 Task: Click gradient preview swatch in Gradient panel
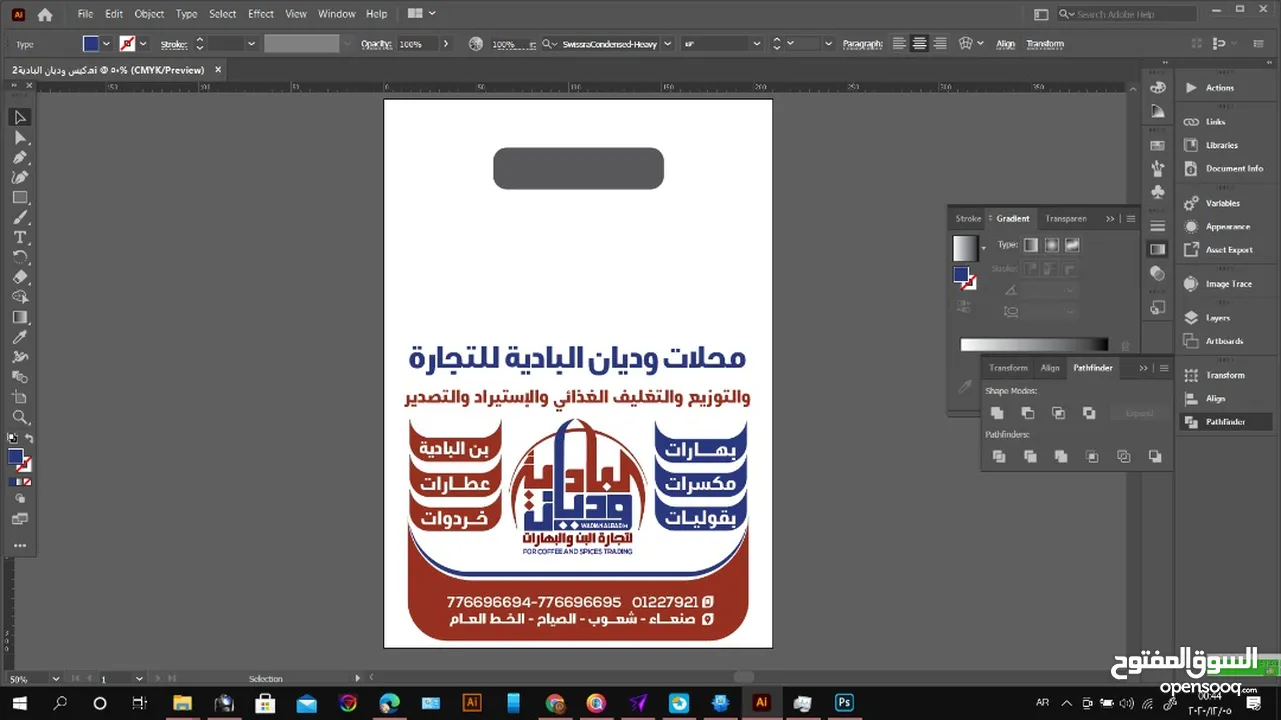click(x=964, y=248)
